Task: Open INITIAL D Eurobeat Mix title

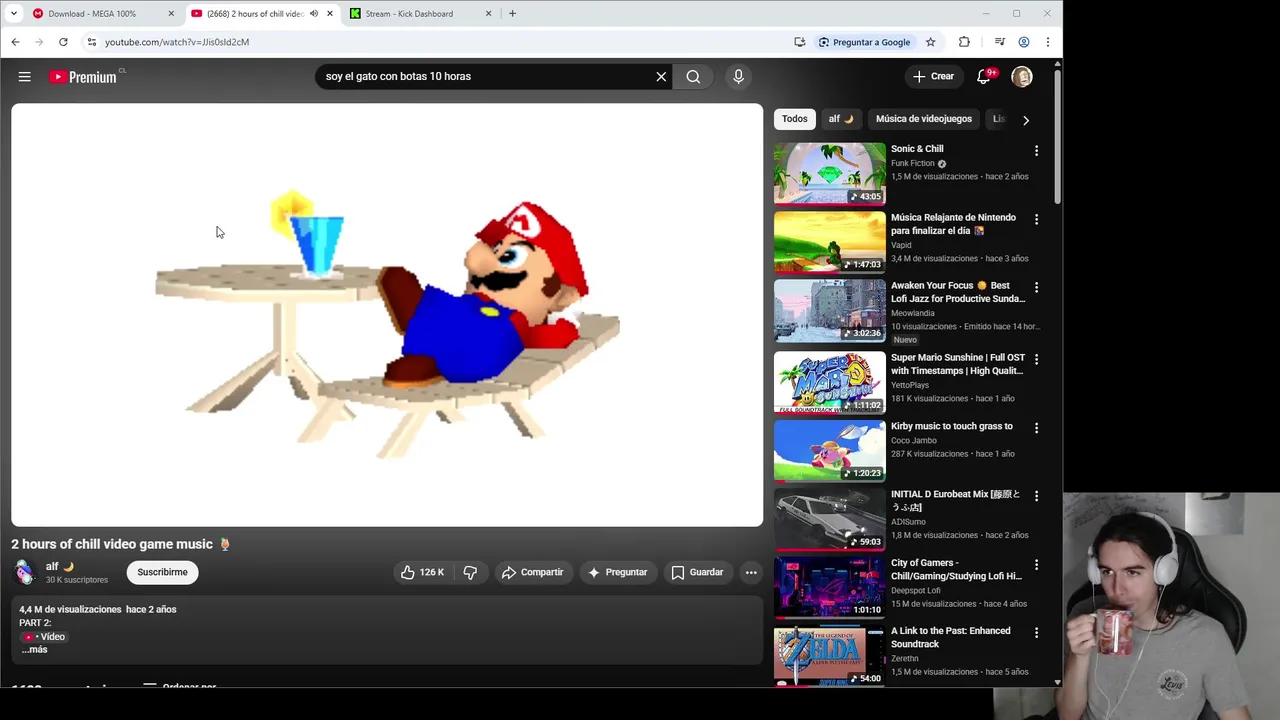Action: [956, 501]
